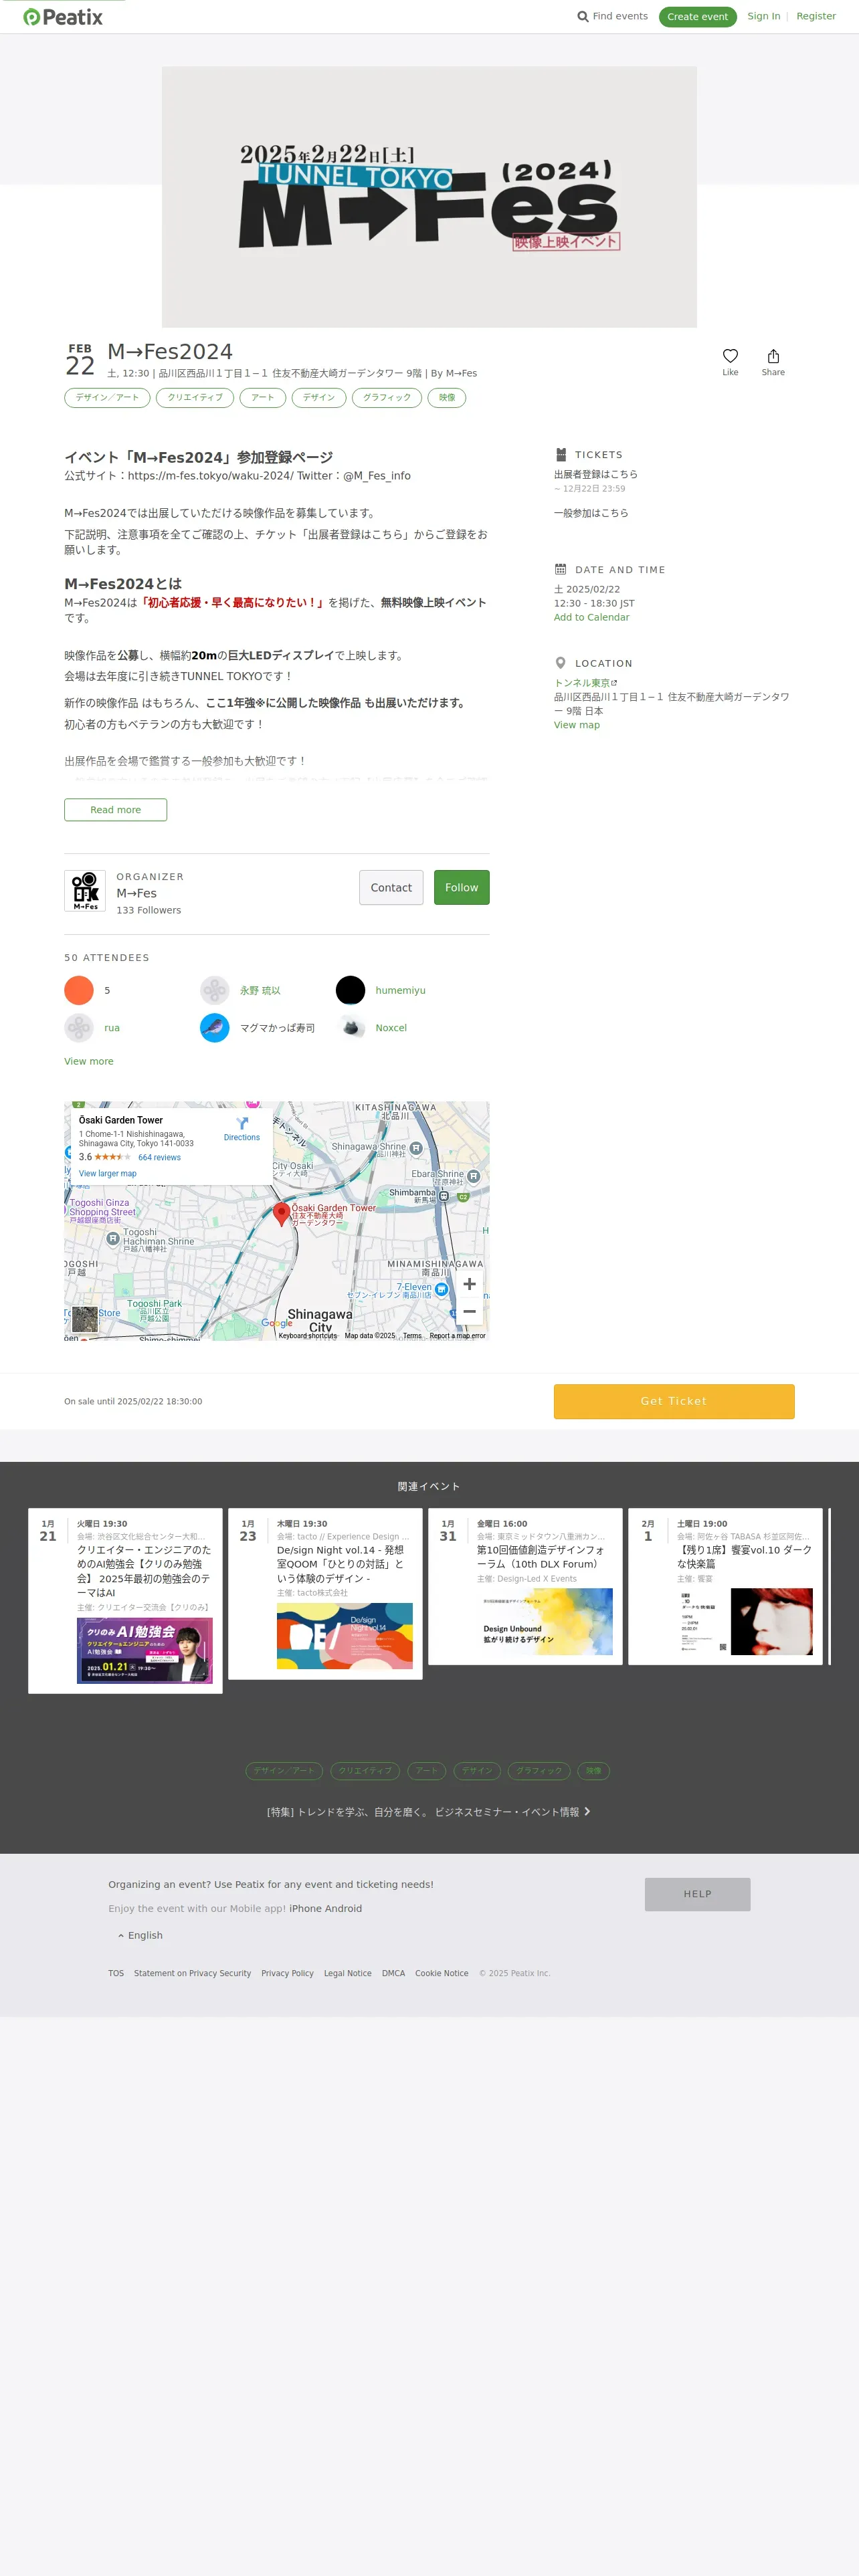
Task: Expand the attendee list with View more
Action: pyautogui.click(x=89, y=1061)
